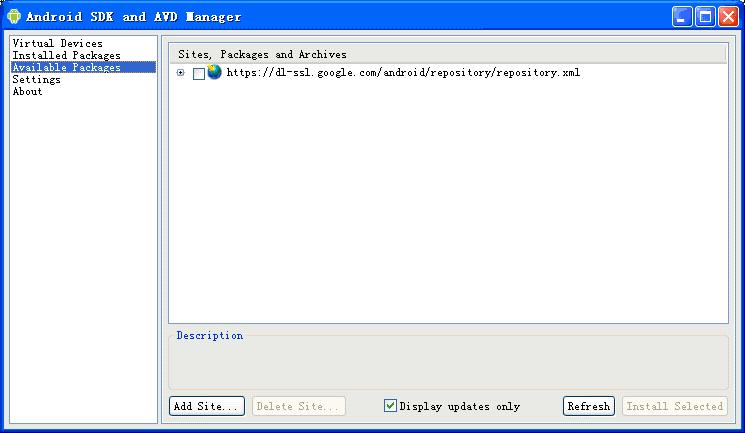Click the Add Site... button

[207, 406]
